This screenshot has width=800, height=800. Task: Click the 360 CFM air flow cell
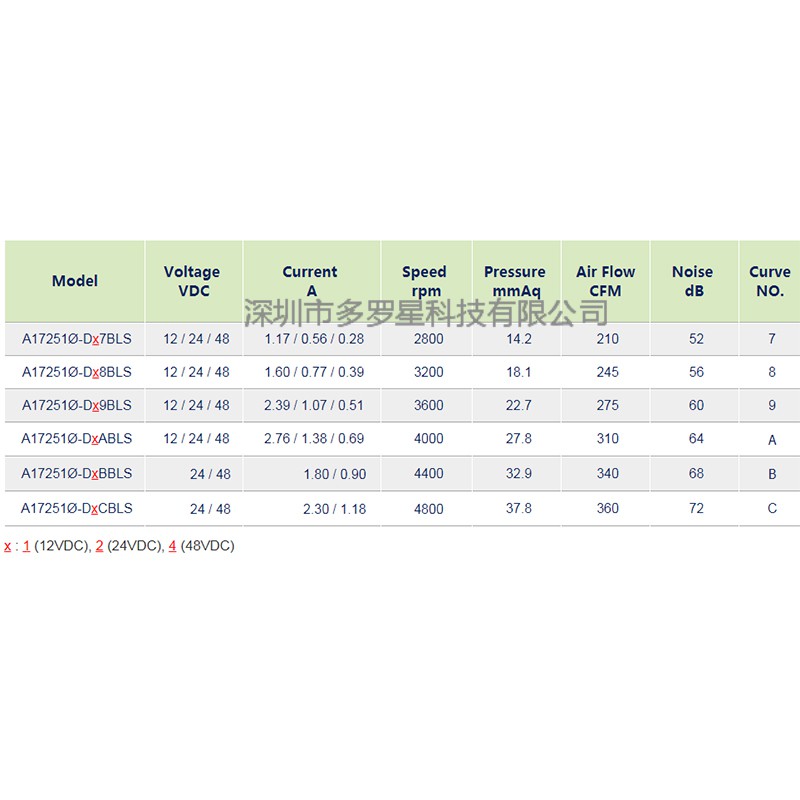coord(607,508)
